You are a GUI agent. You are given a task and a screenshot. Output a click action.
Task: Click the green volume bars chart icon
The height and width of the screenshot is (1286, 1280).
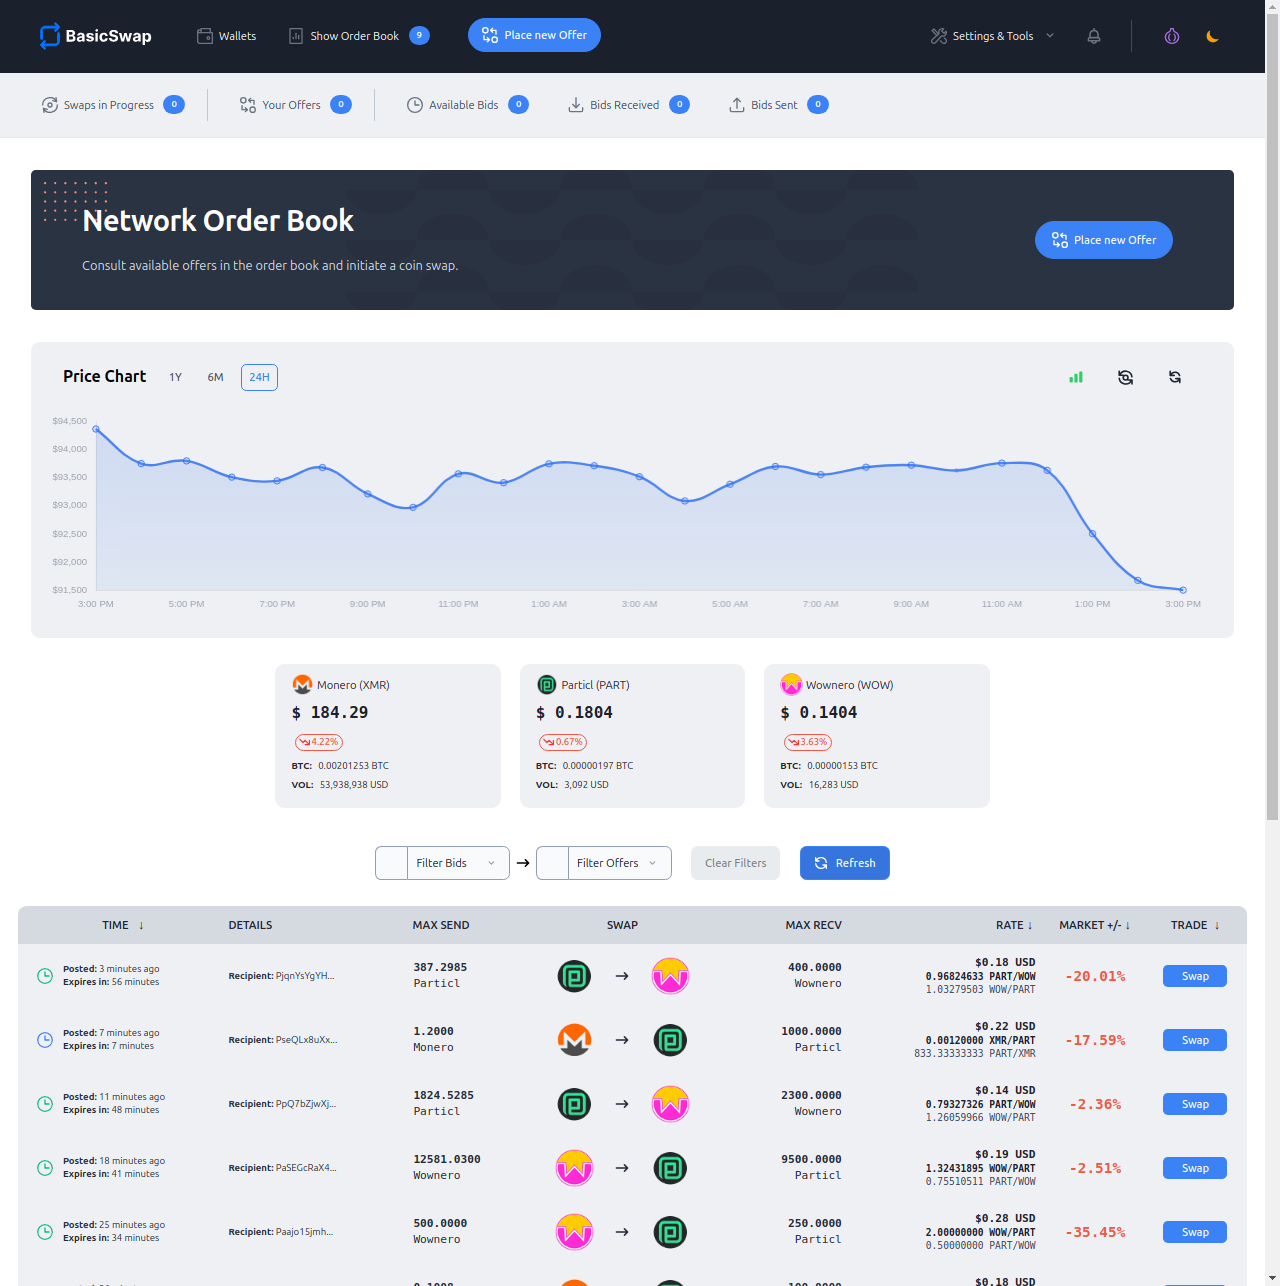tap(1076, 377)
